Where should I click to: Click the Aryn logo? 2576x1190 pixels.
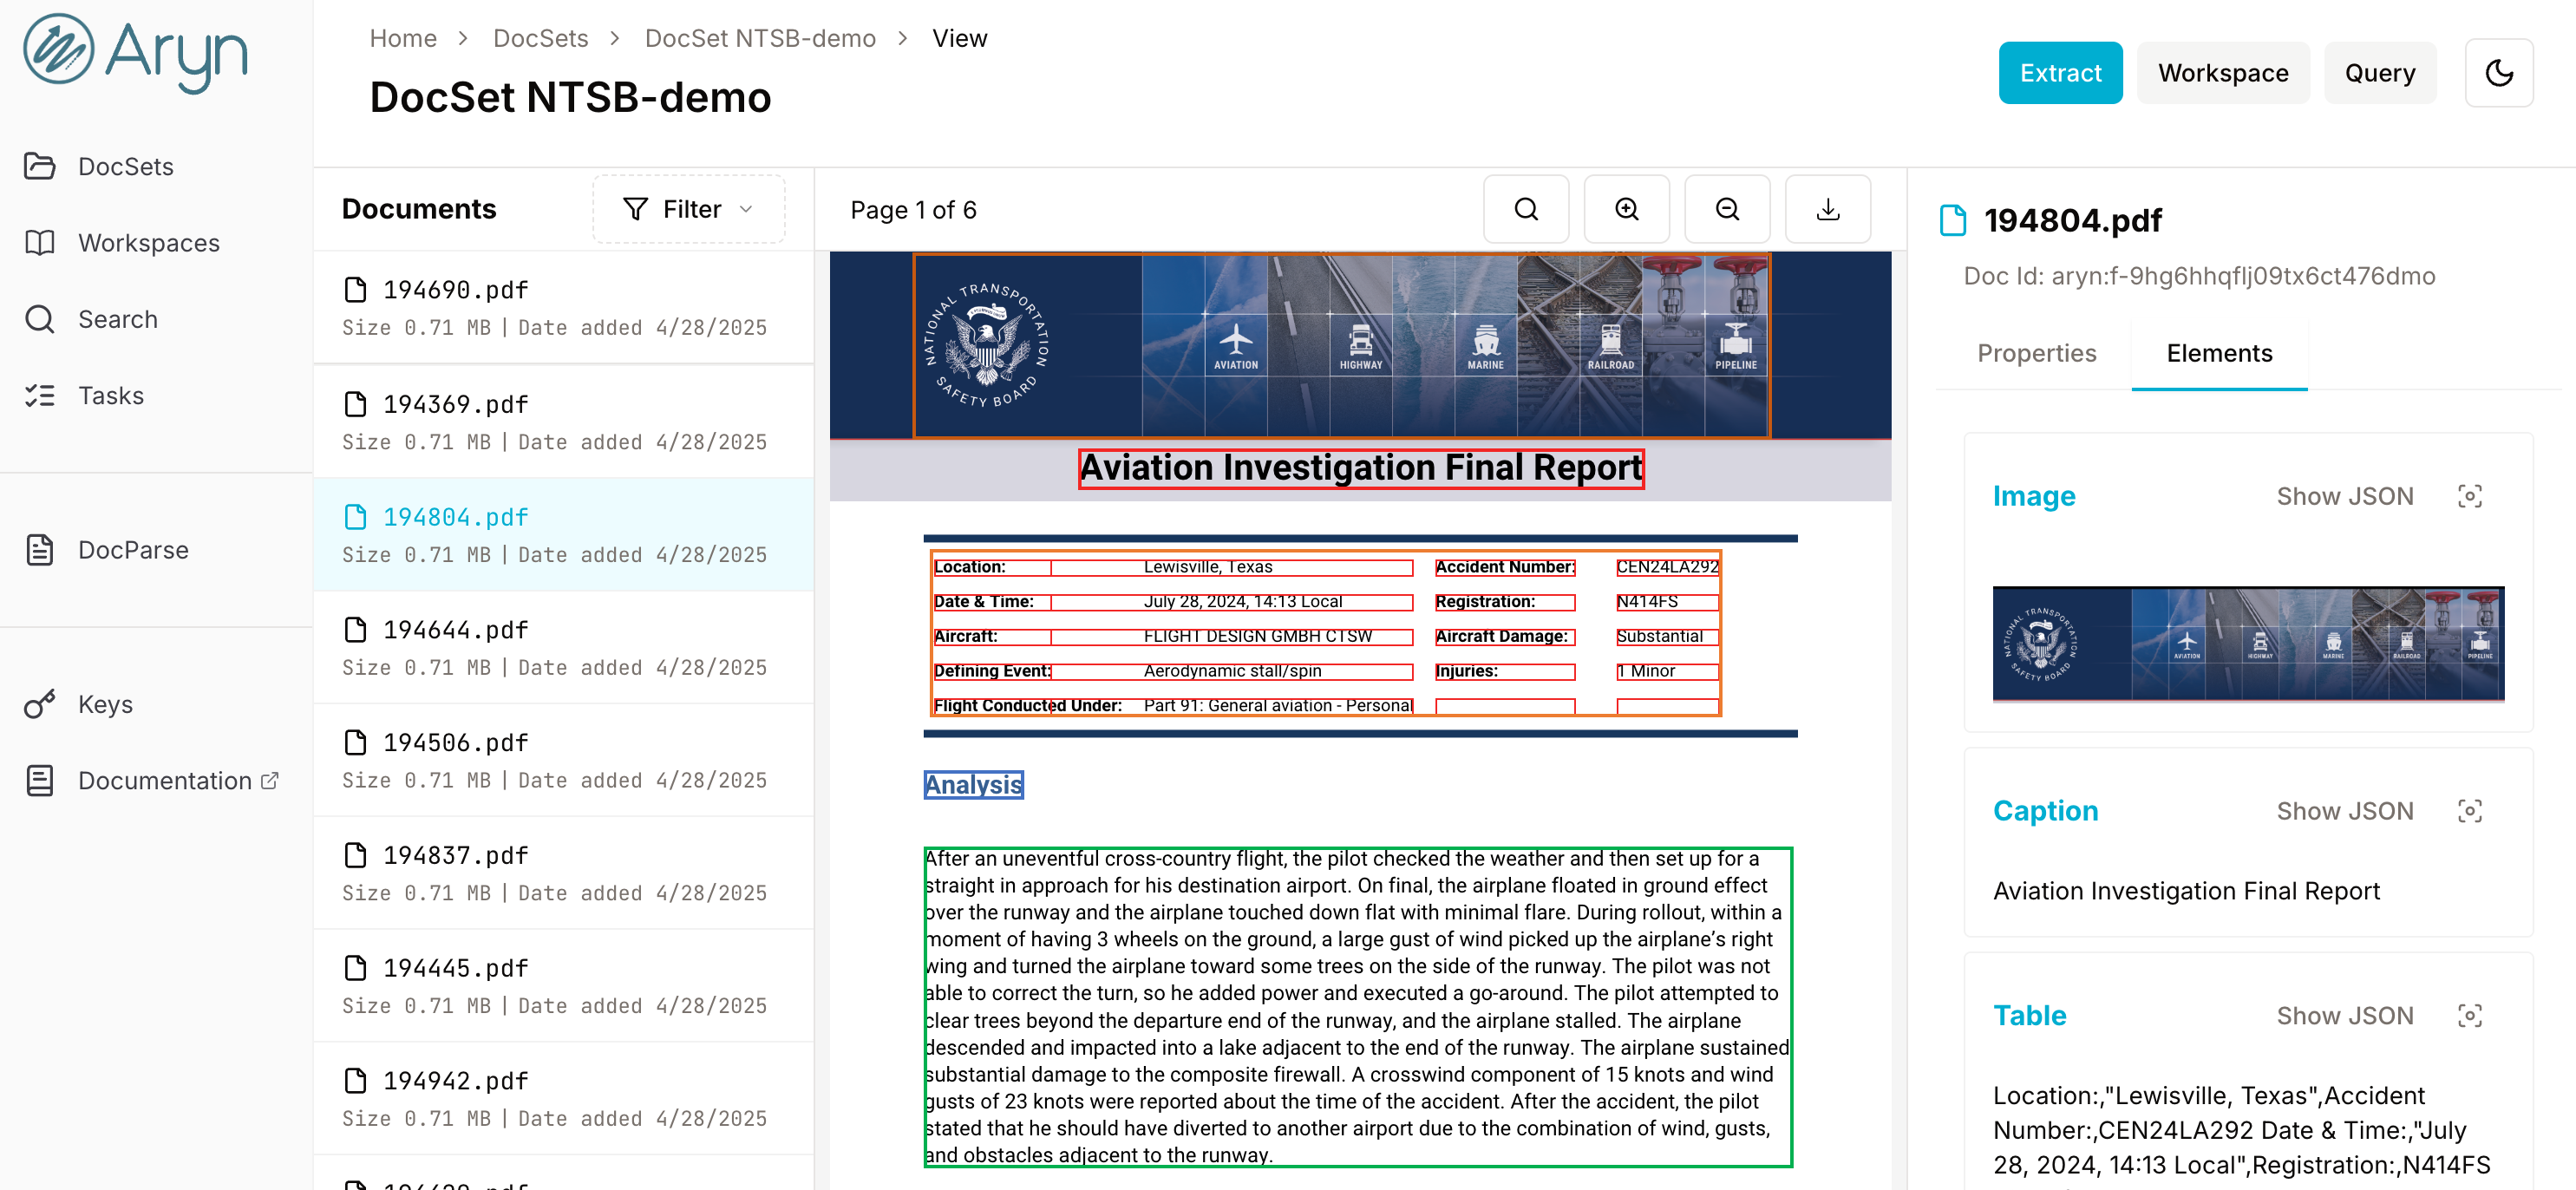tap(136, 52)
